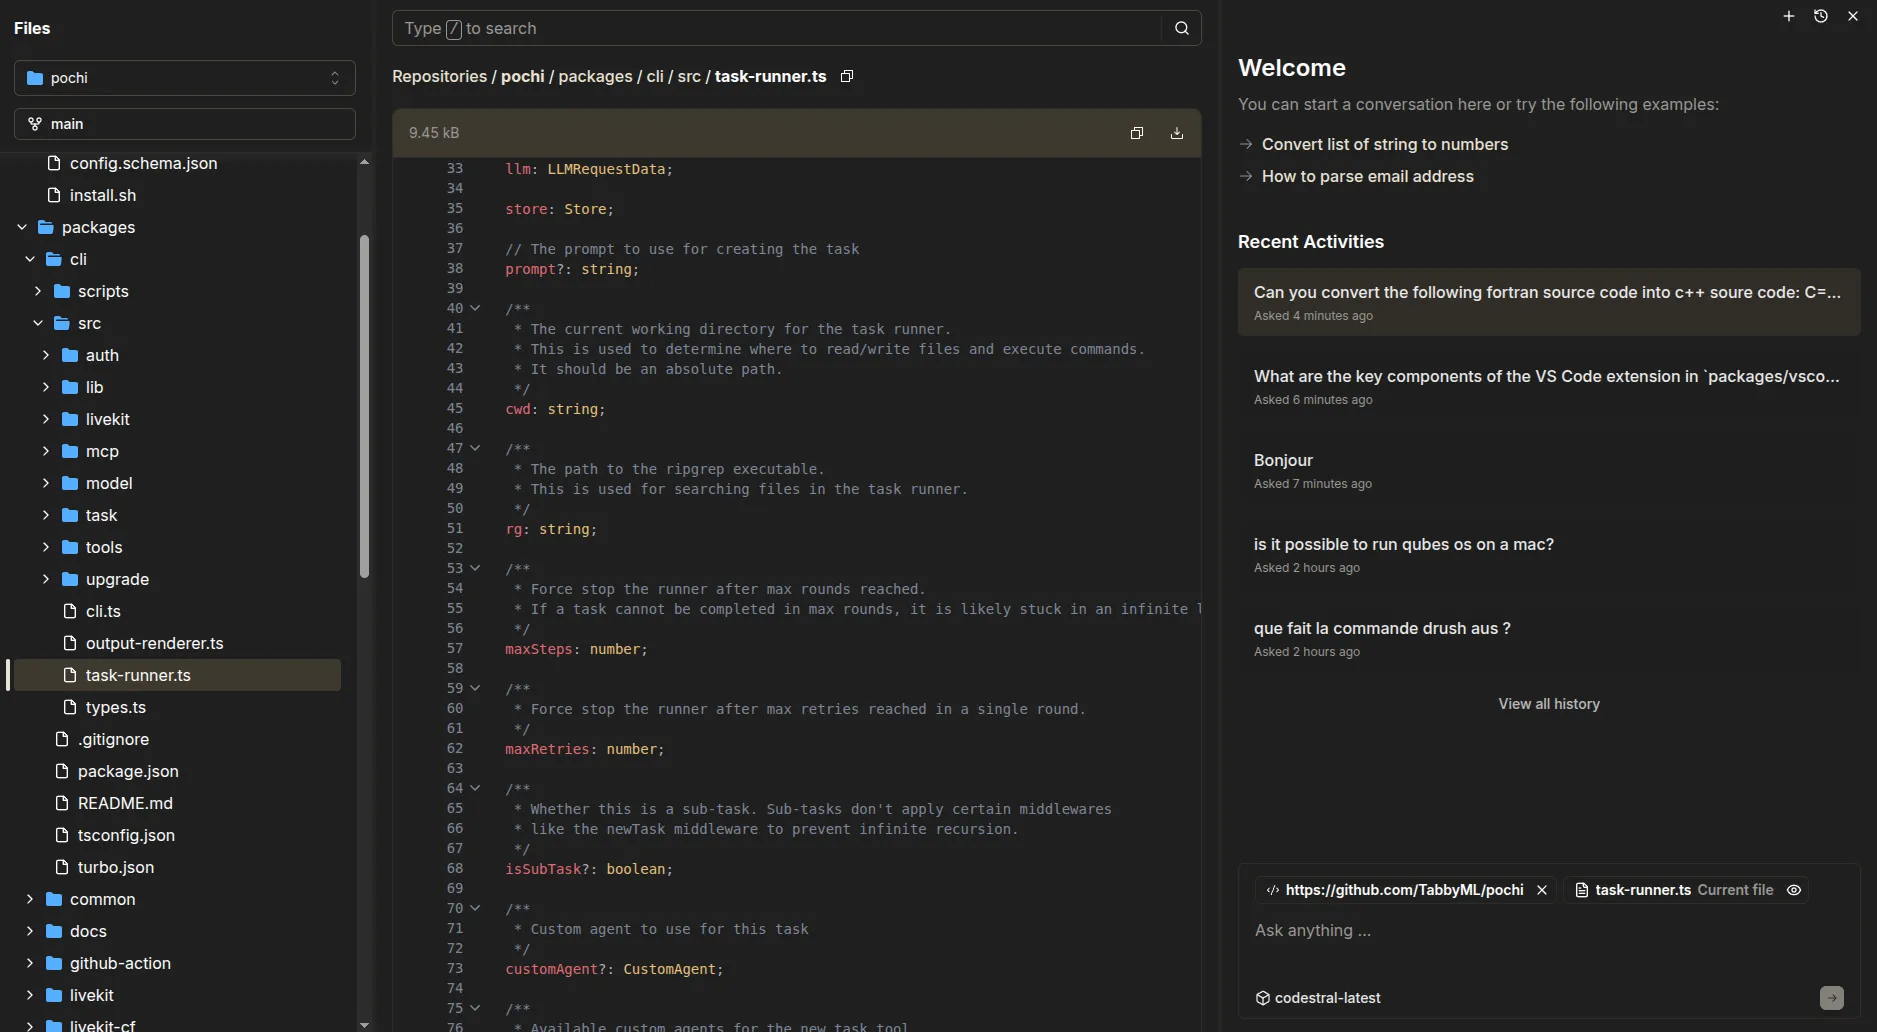Click the search magnifier icon
The height and width of the screenshot is (1032, 1877).
point(1180,28)
